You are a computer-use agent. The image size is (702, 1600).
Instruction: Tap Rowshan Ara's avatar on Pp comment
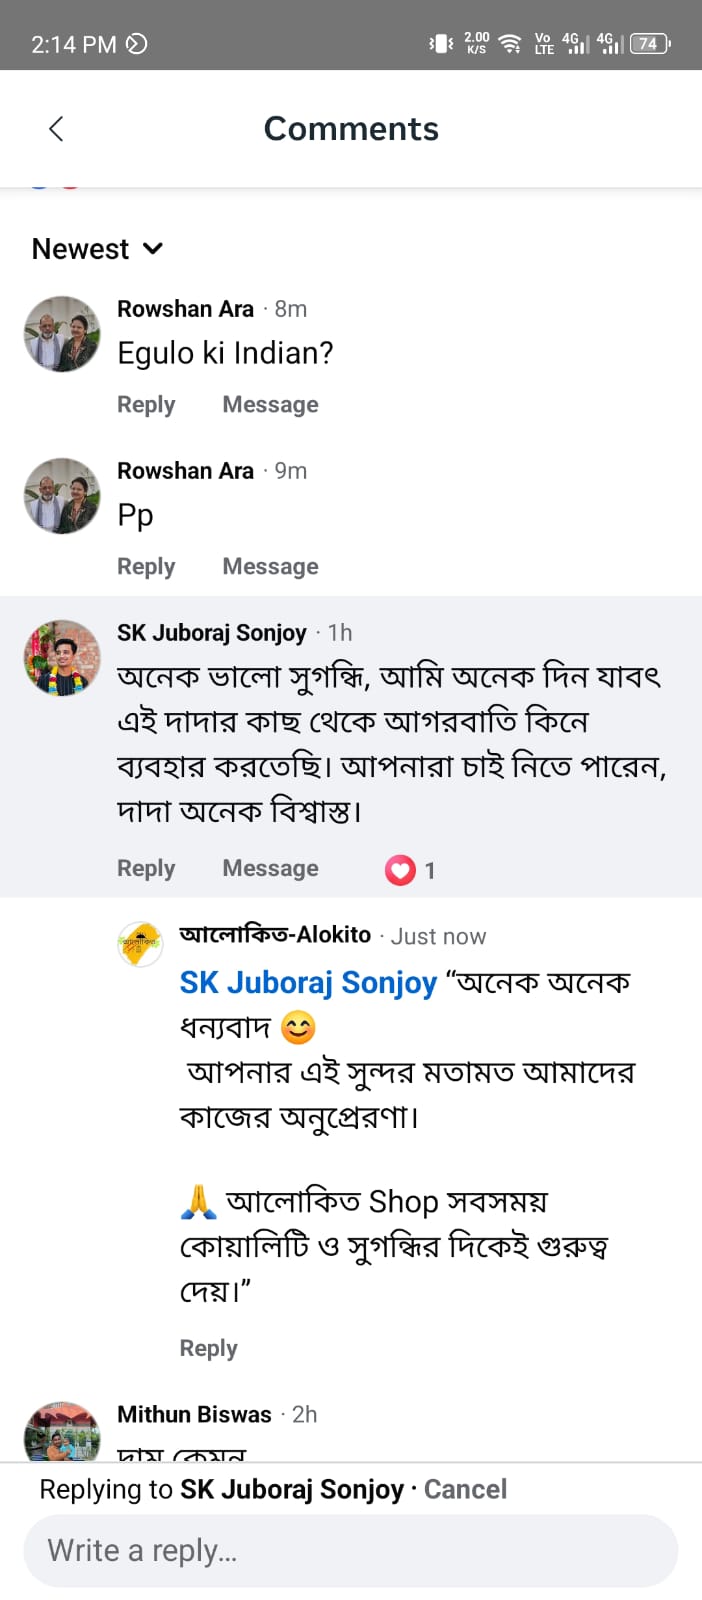point(62,496)
